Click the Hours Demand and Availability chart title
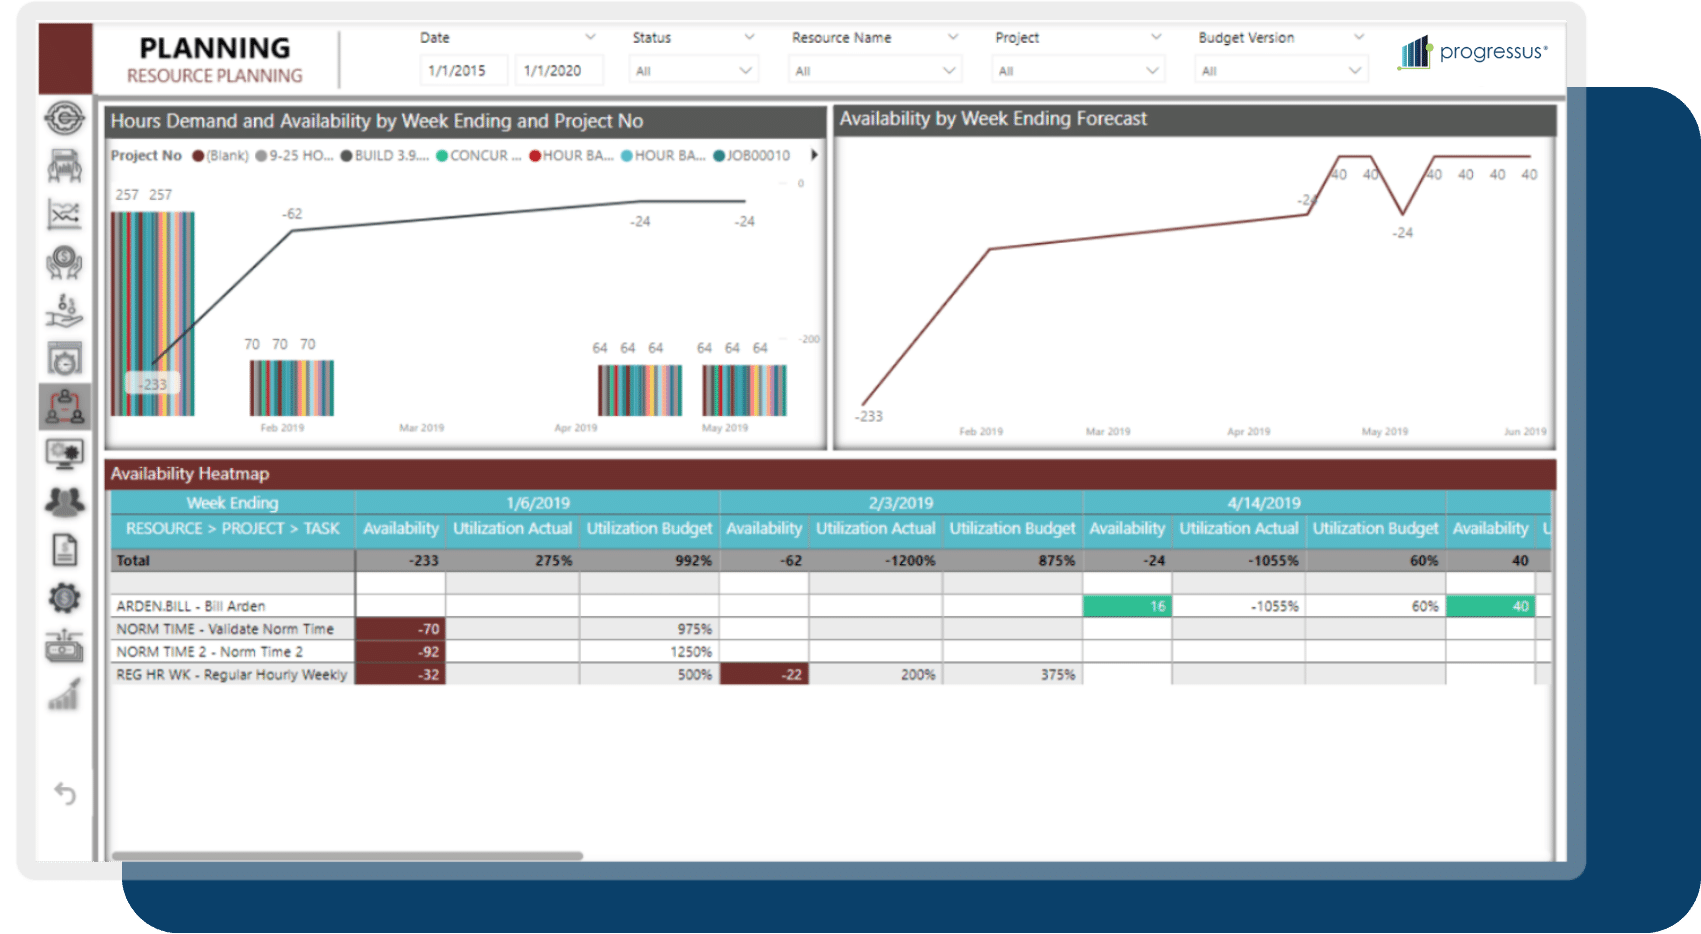 point(377,121)
